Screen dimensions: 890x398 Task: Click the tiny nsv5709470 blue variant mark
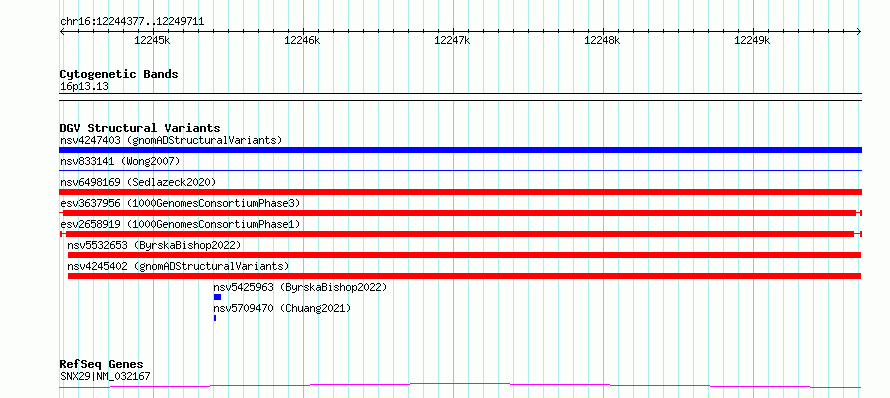(x=215, y=318)
